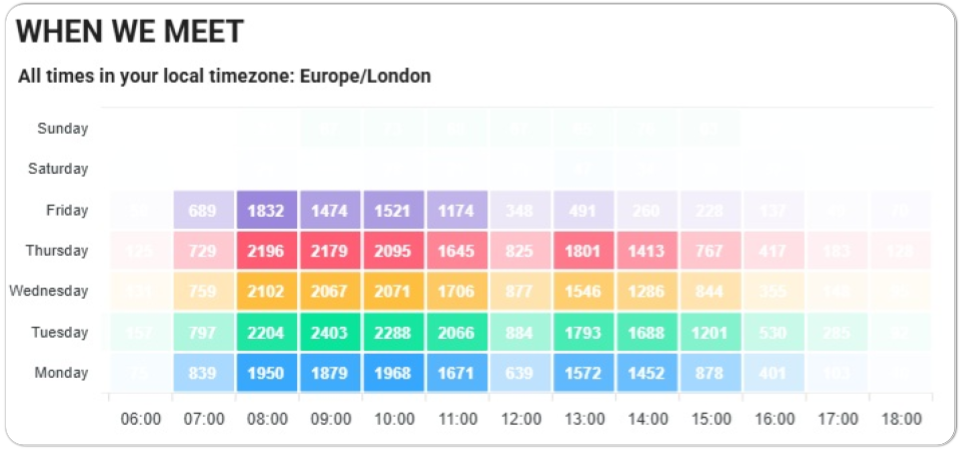The width and height of the screenshot is (960, 450).
Task: Select the Monday 14:00 cell with 1452
Action: tap(648, 372)
